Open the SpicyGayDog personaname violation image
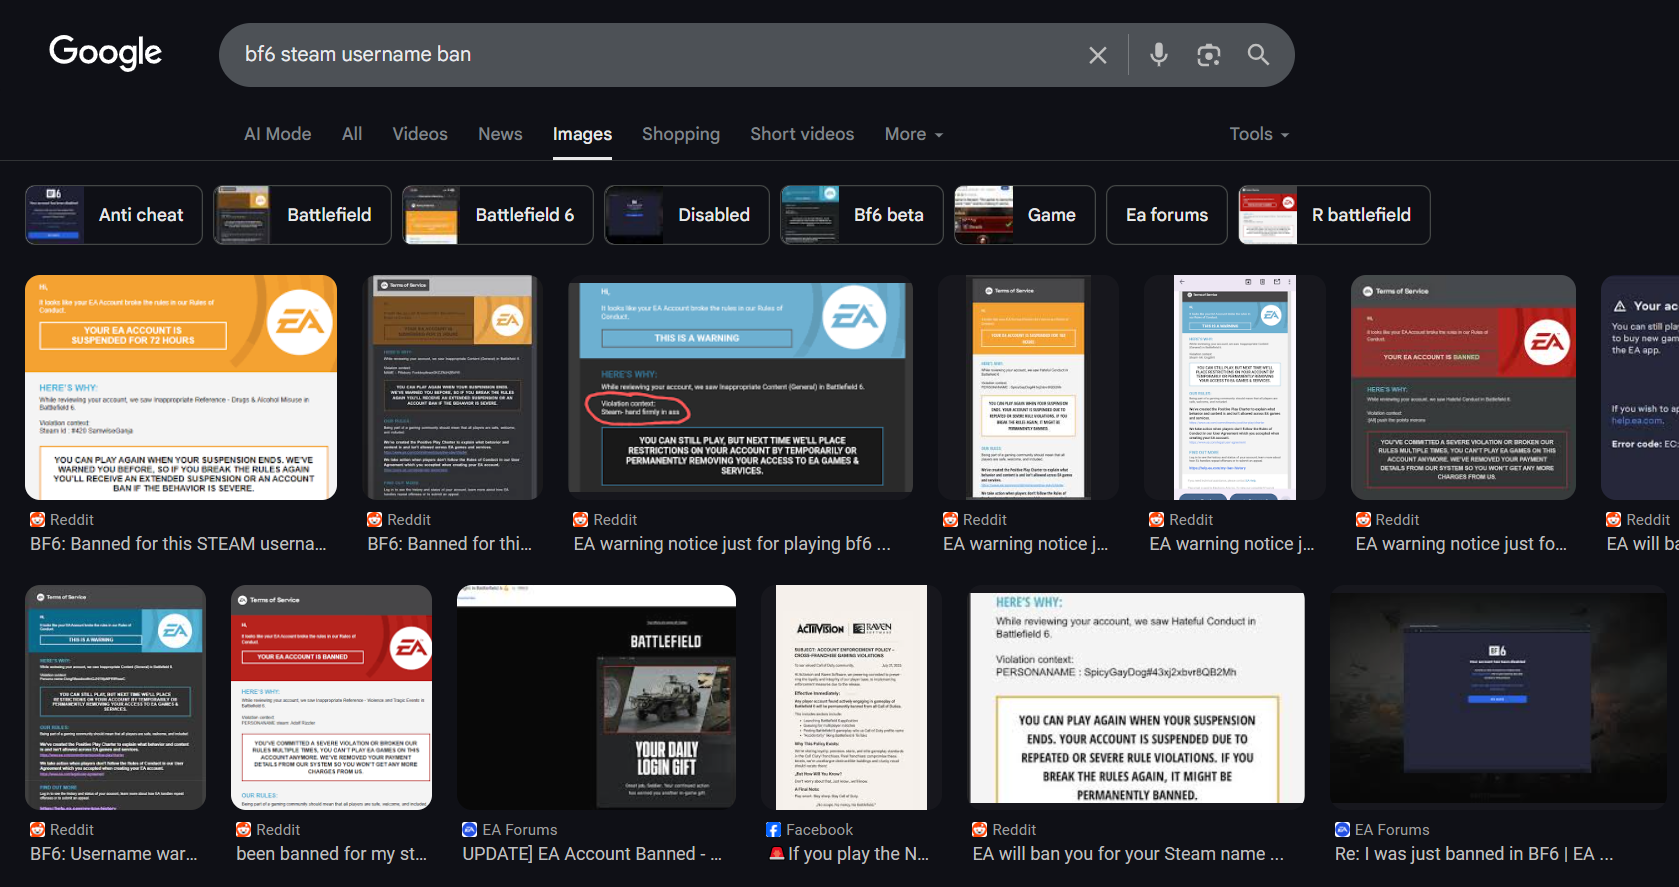Viewport: 1679px width, 887px height. [x=1139, y=697]
